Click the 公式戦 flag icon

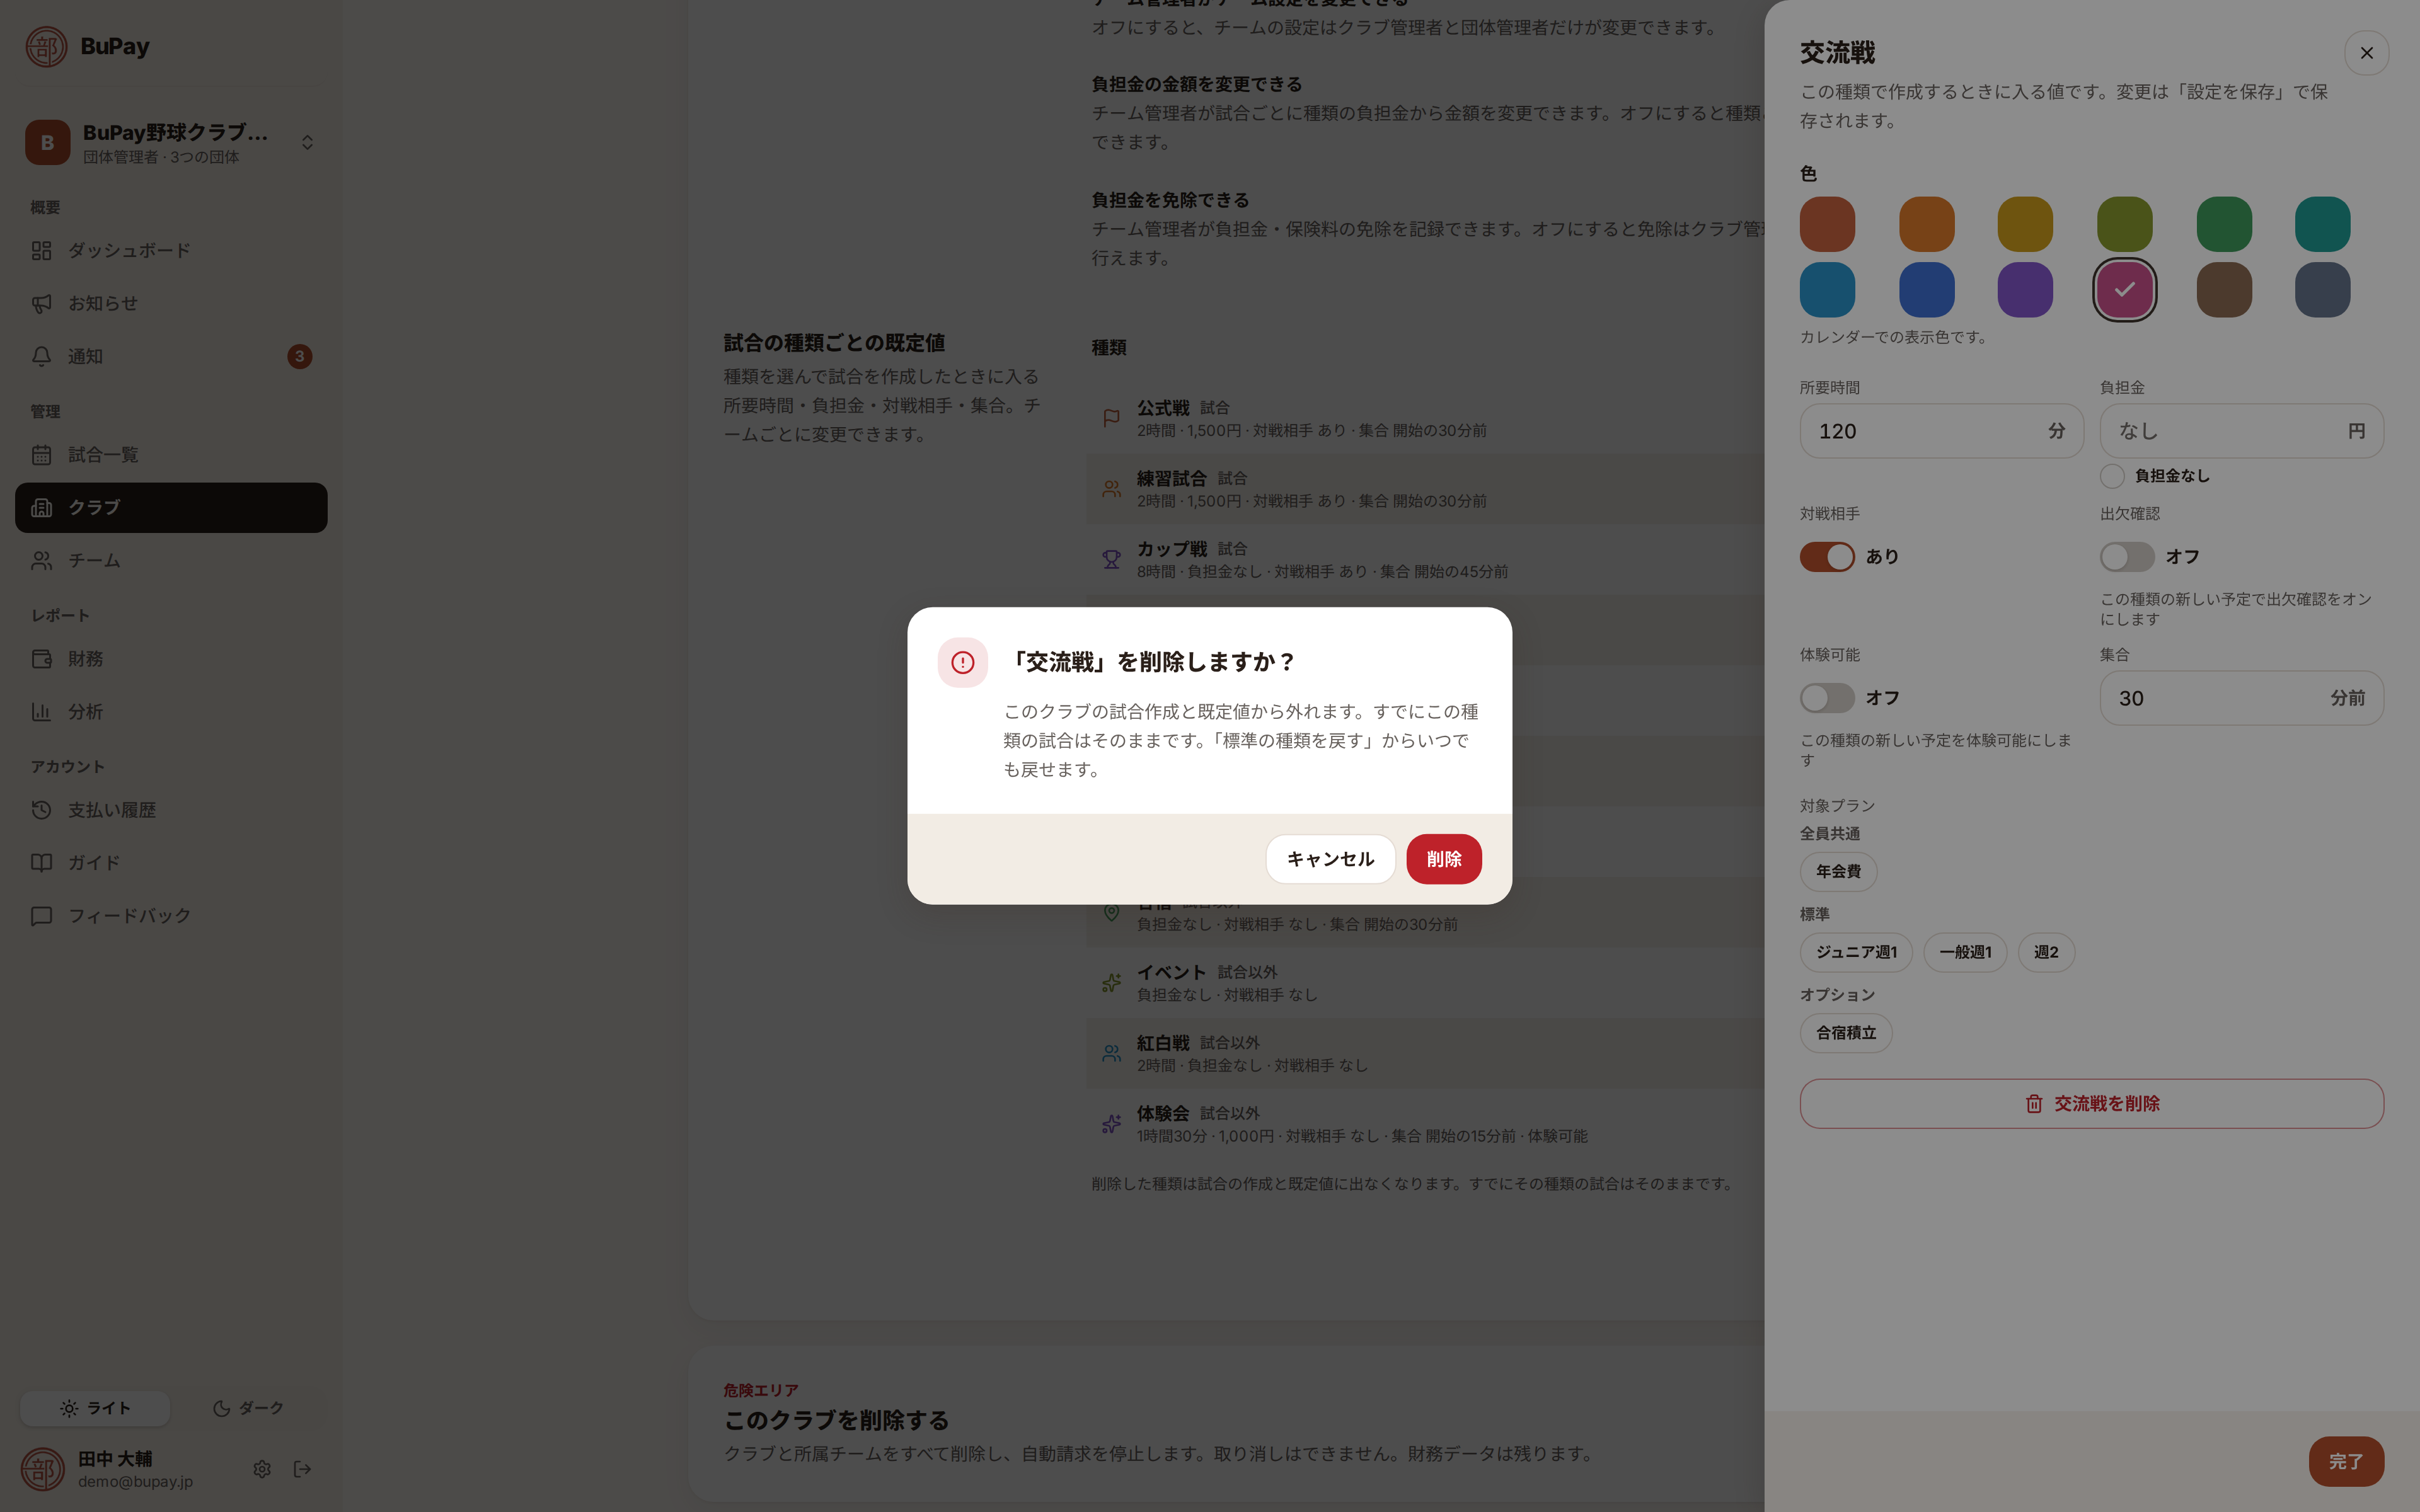pyautogui.click(x=1111, y=419)
